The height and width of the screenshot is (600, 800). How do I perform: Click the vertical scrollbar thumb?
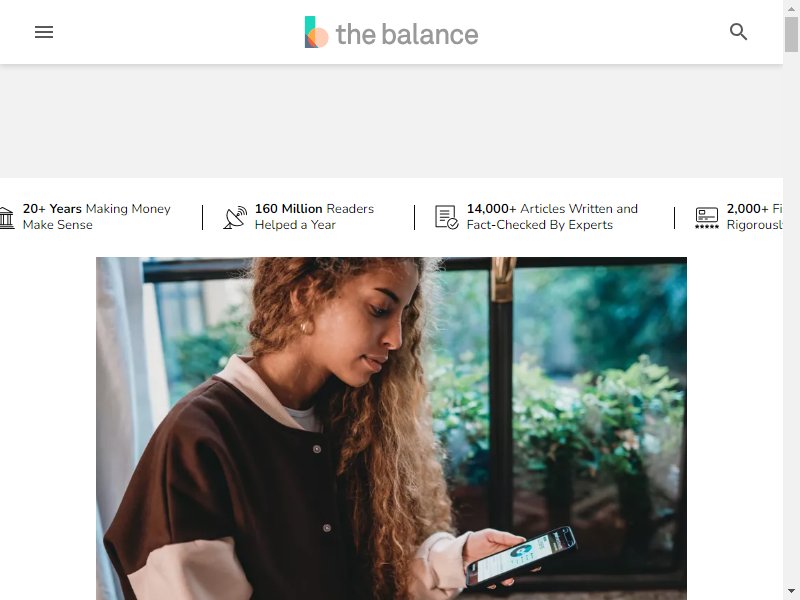coord(791,34)
